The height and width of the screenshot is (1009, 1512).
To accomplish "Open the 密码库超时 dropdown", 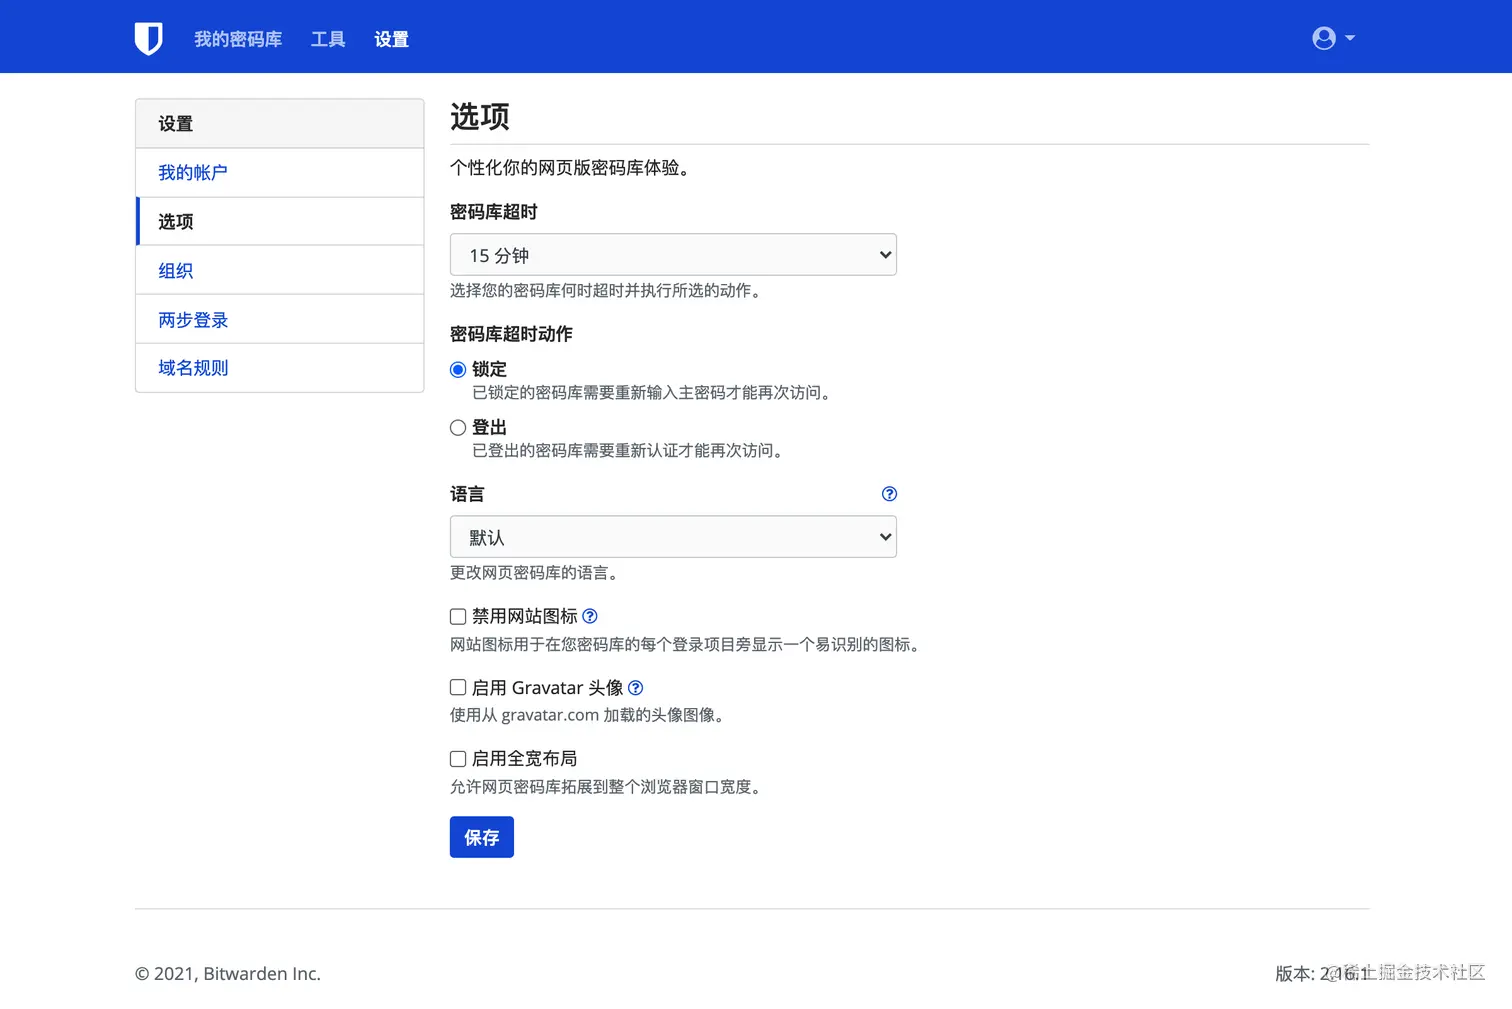I will coord(672,255).
